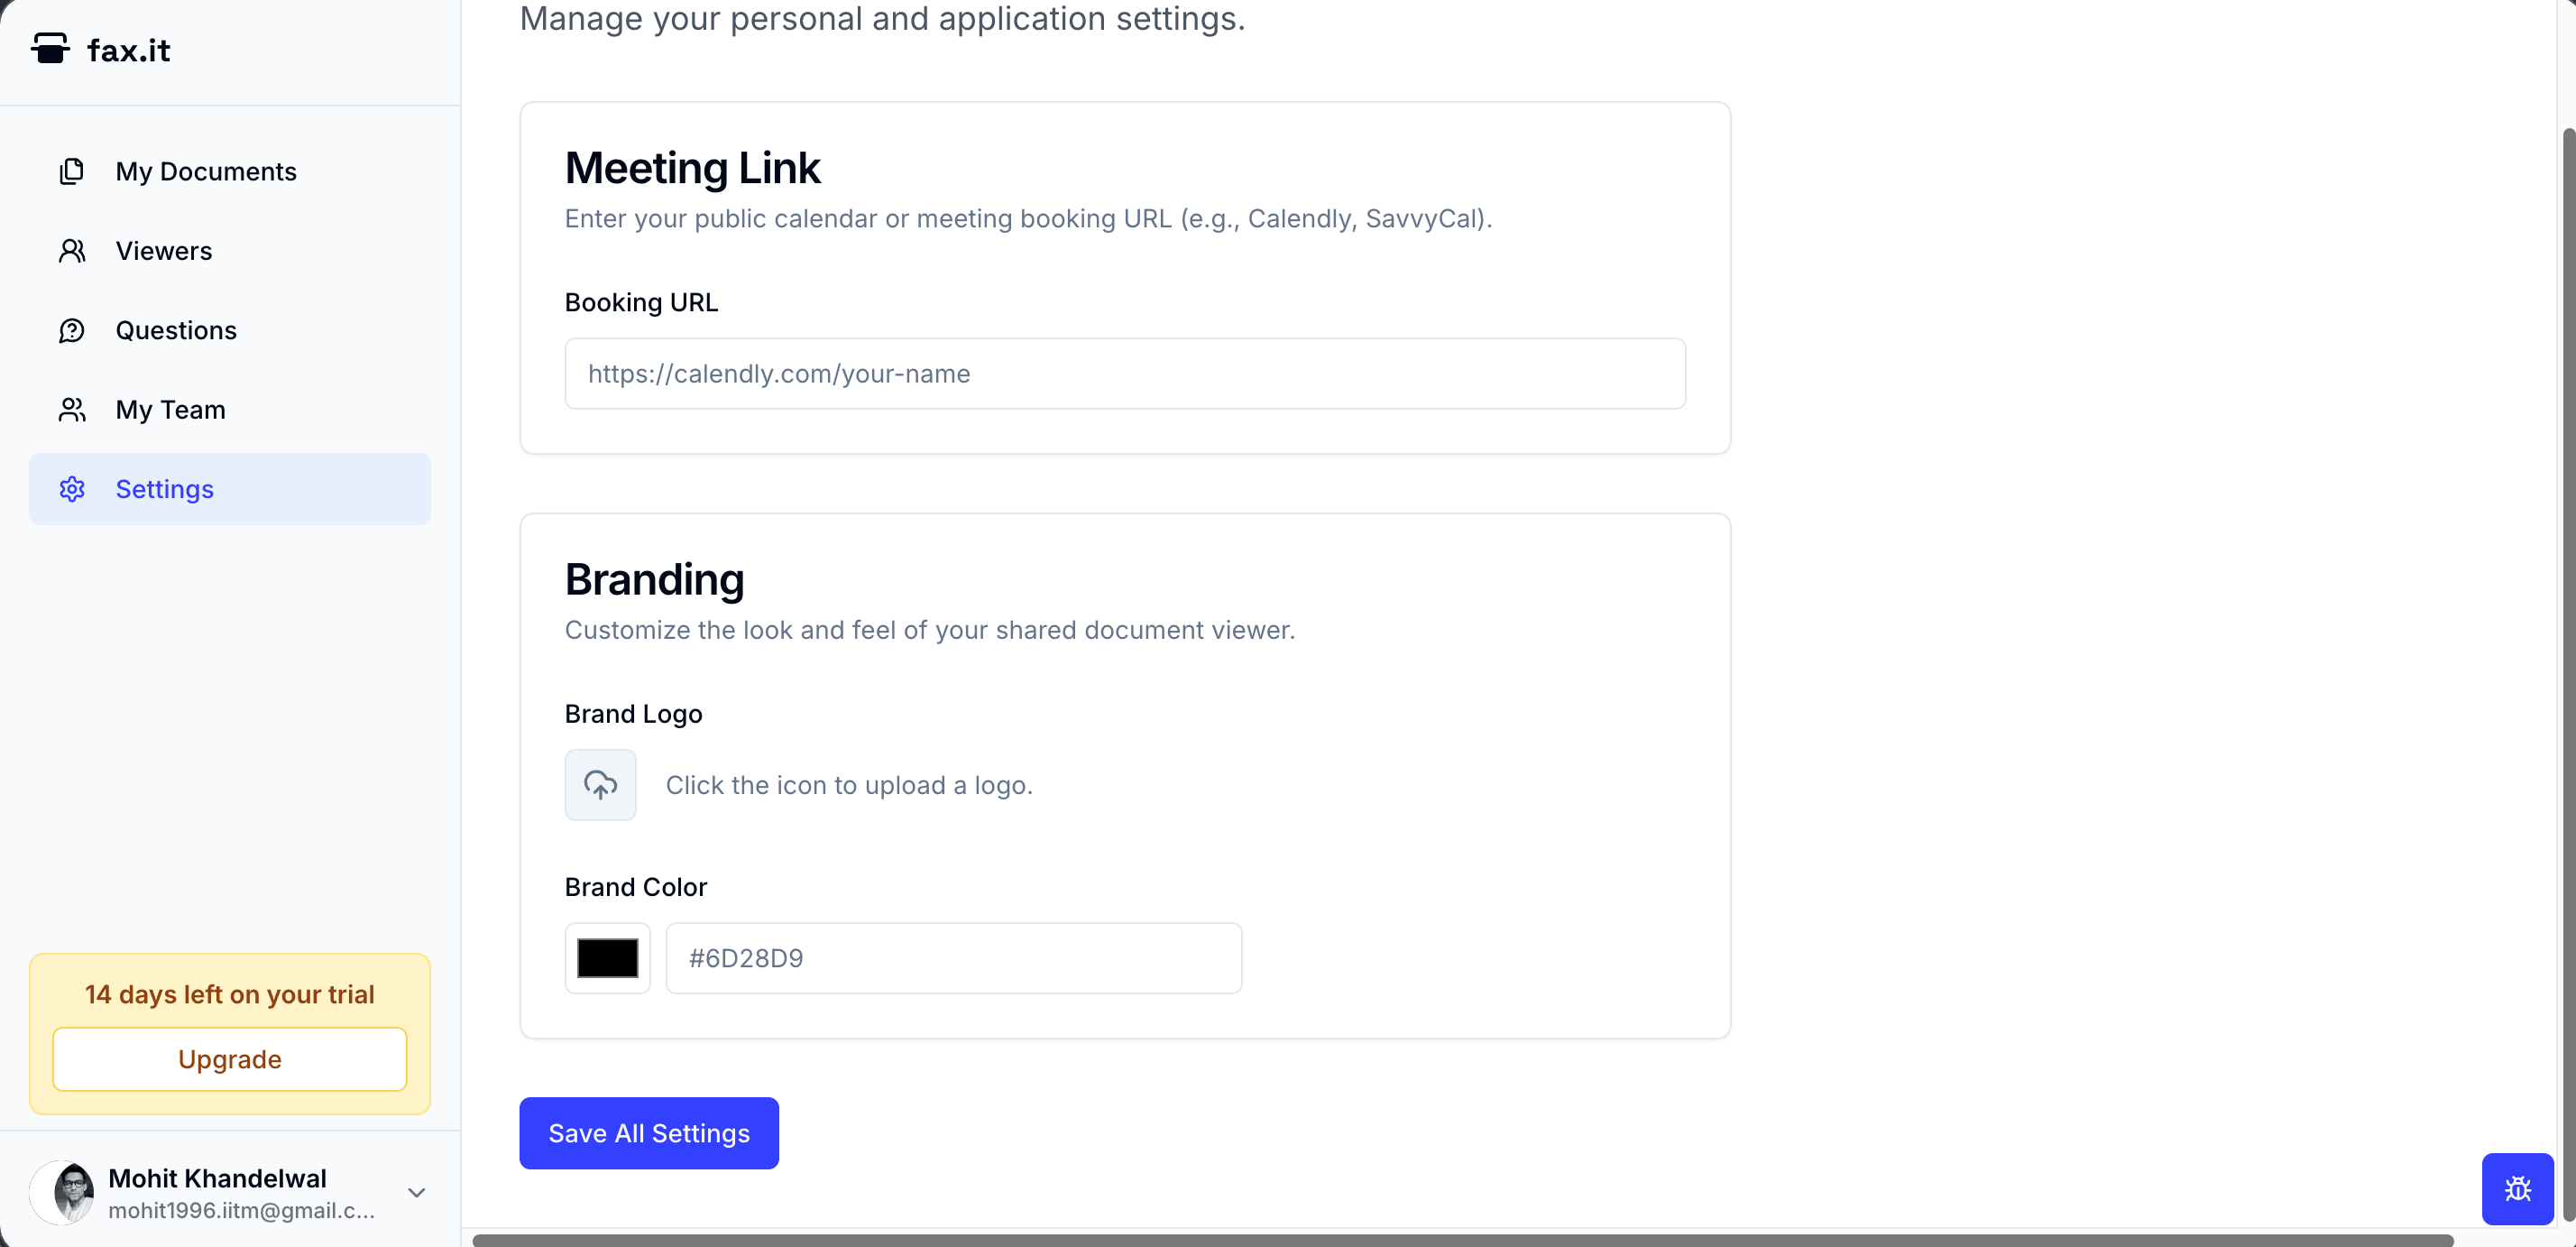
Task: Open Viewers from the sidebar navigation
Action: (164, 251)
